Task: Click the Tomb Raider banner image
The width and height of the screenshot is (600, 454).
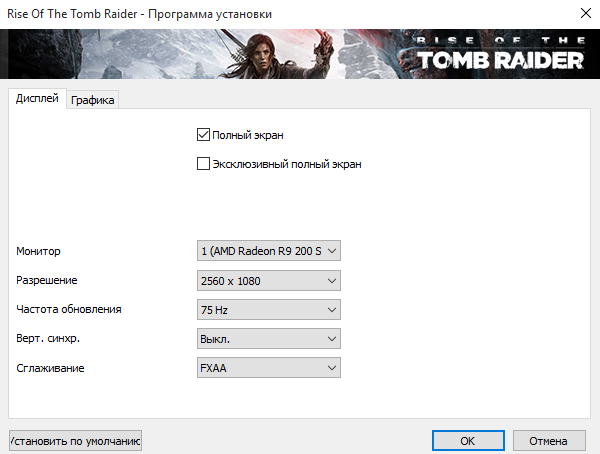Action: point(300,54)
